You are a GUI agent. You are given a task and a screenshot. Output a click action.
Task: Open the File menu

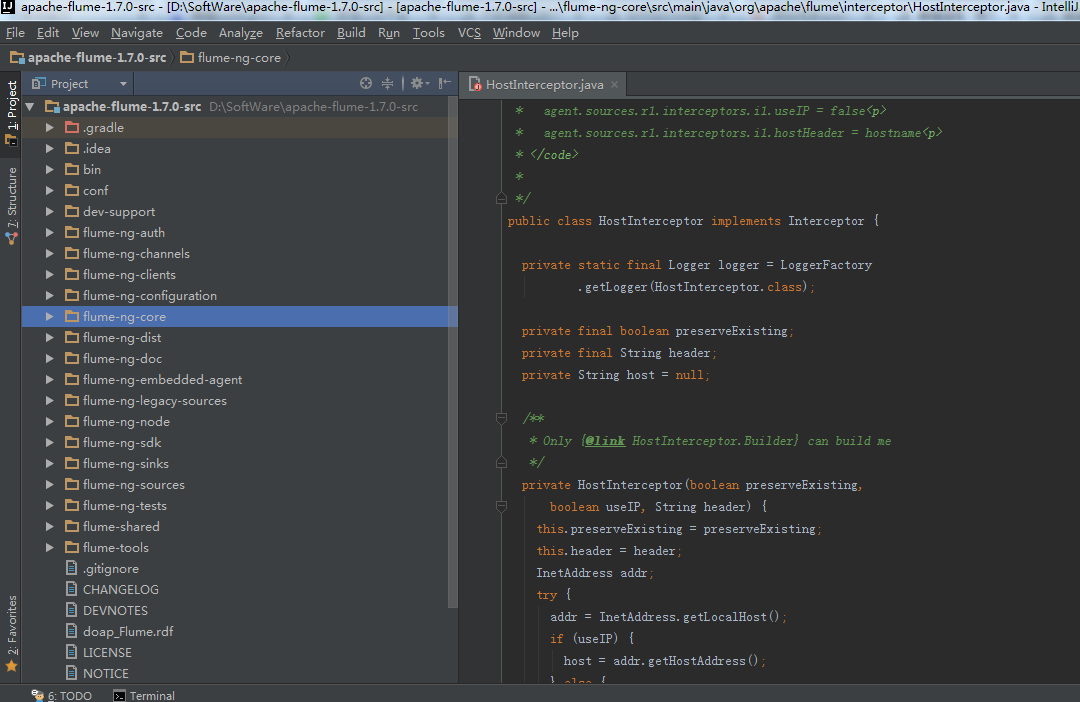15,32
